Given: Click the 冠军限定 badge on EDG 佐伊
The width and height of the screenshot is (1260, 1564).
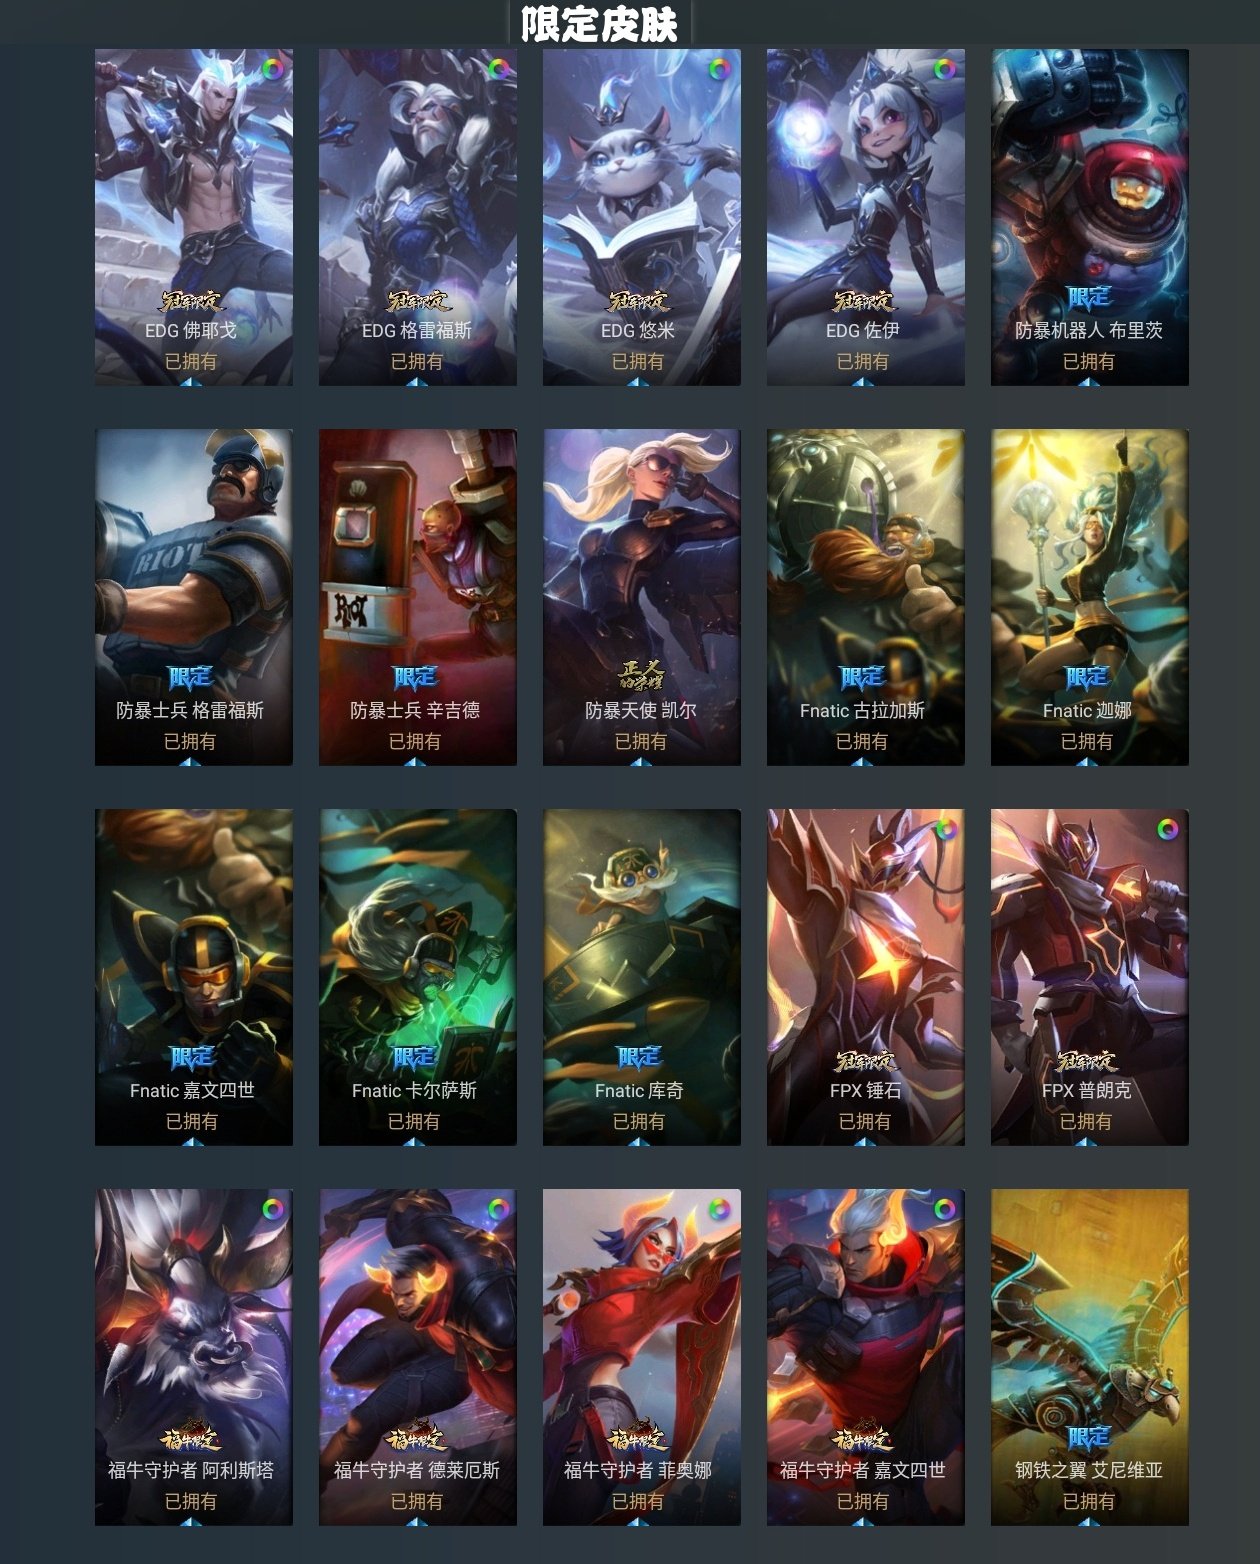Looking at the screenshot, I should [x=864, y=300].
